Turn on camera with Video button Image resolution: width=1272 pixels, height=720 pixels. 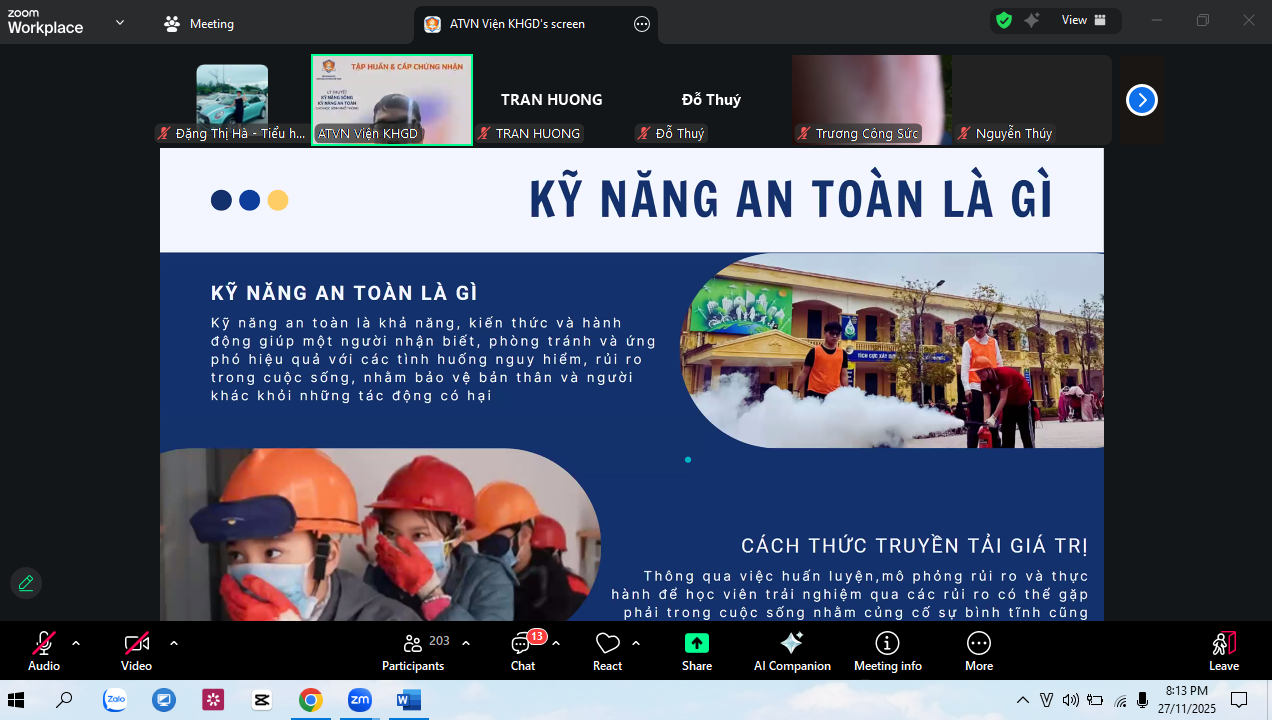[x=136, y=651]
